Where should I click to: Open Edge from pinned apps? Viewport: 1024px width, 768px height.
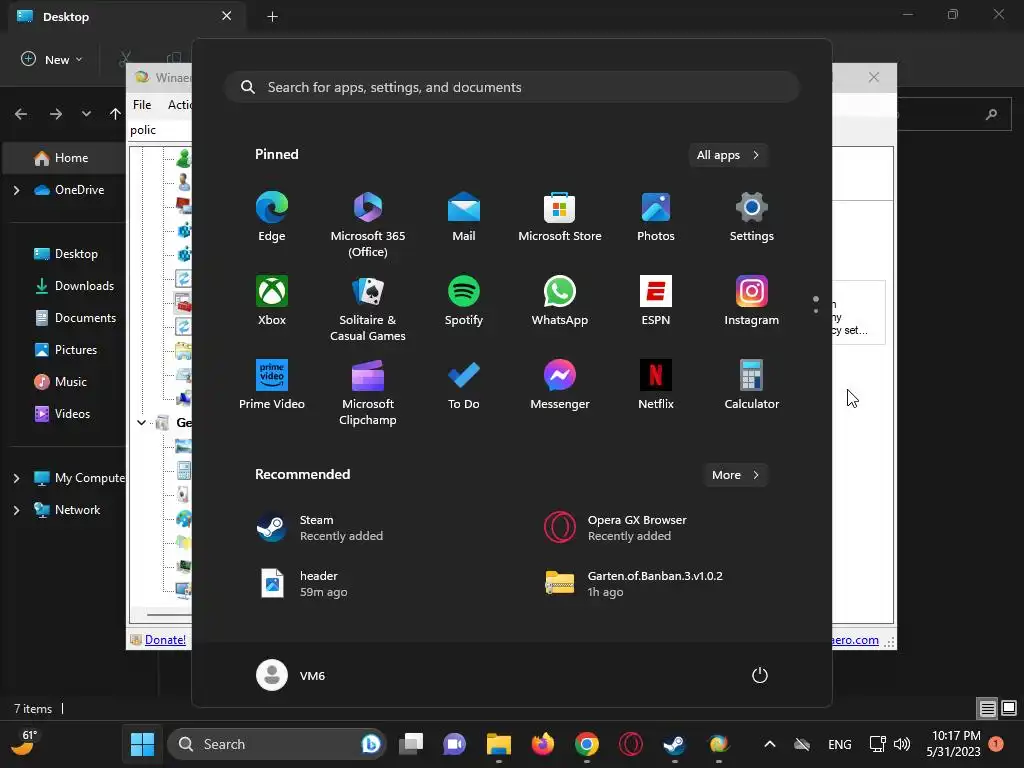[x=272, y=217]
